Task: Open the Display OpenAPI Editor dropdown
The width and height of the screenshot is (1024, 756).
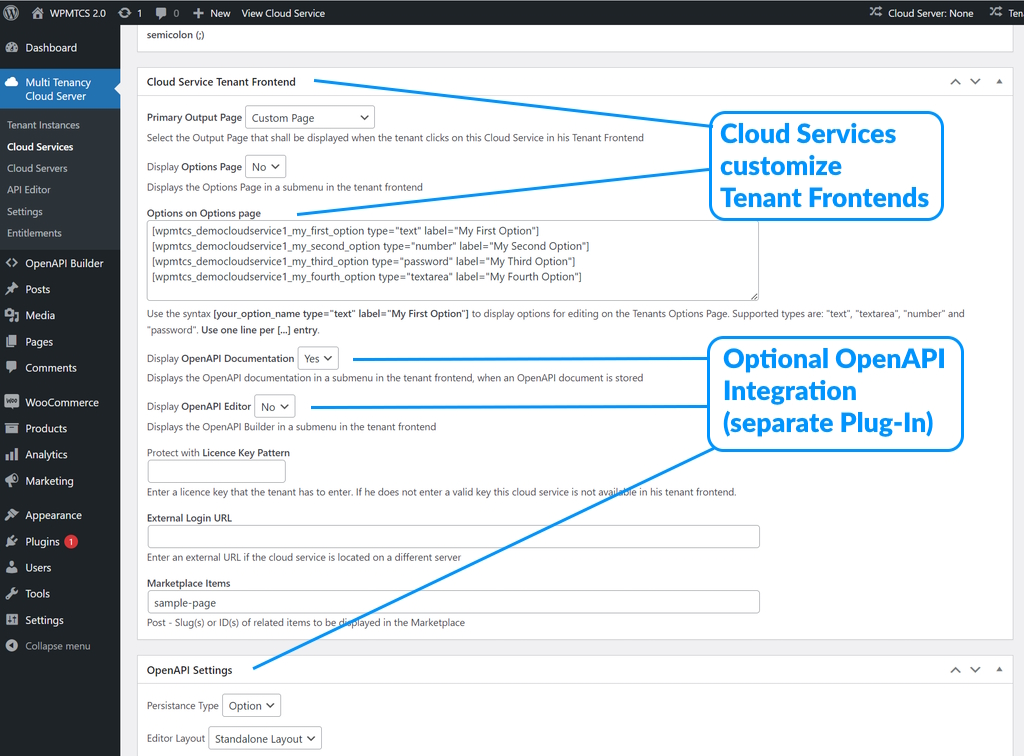Action: (x=274, y=406)
